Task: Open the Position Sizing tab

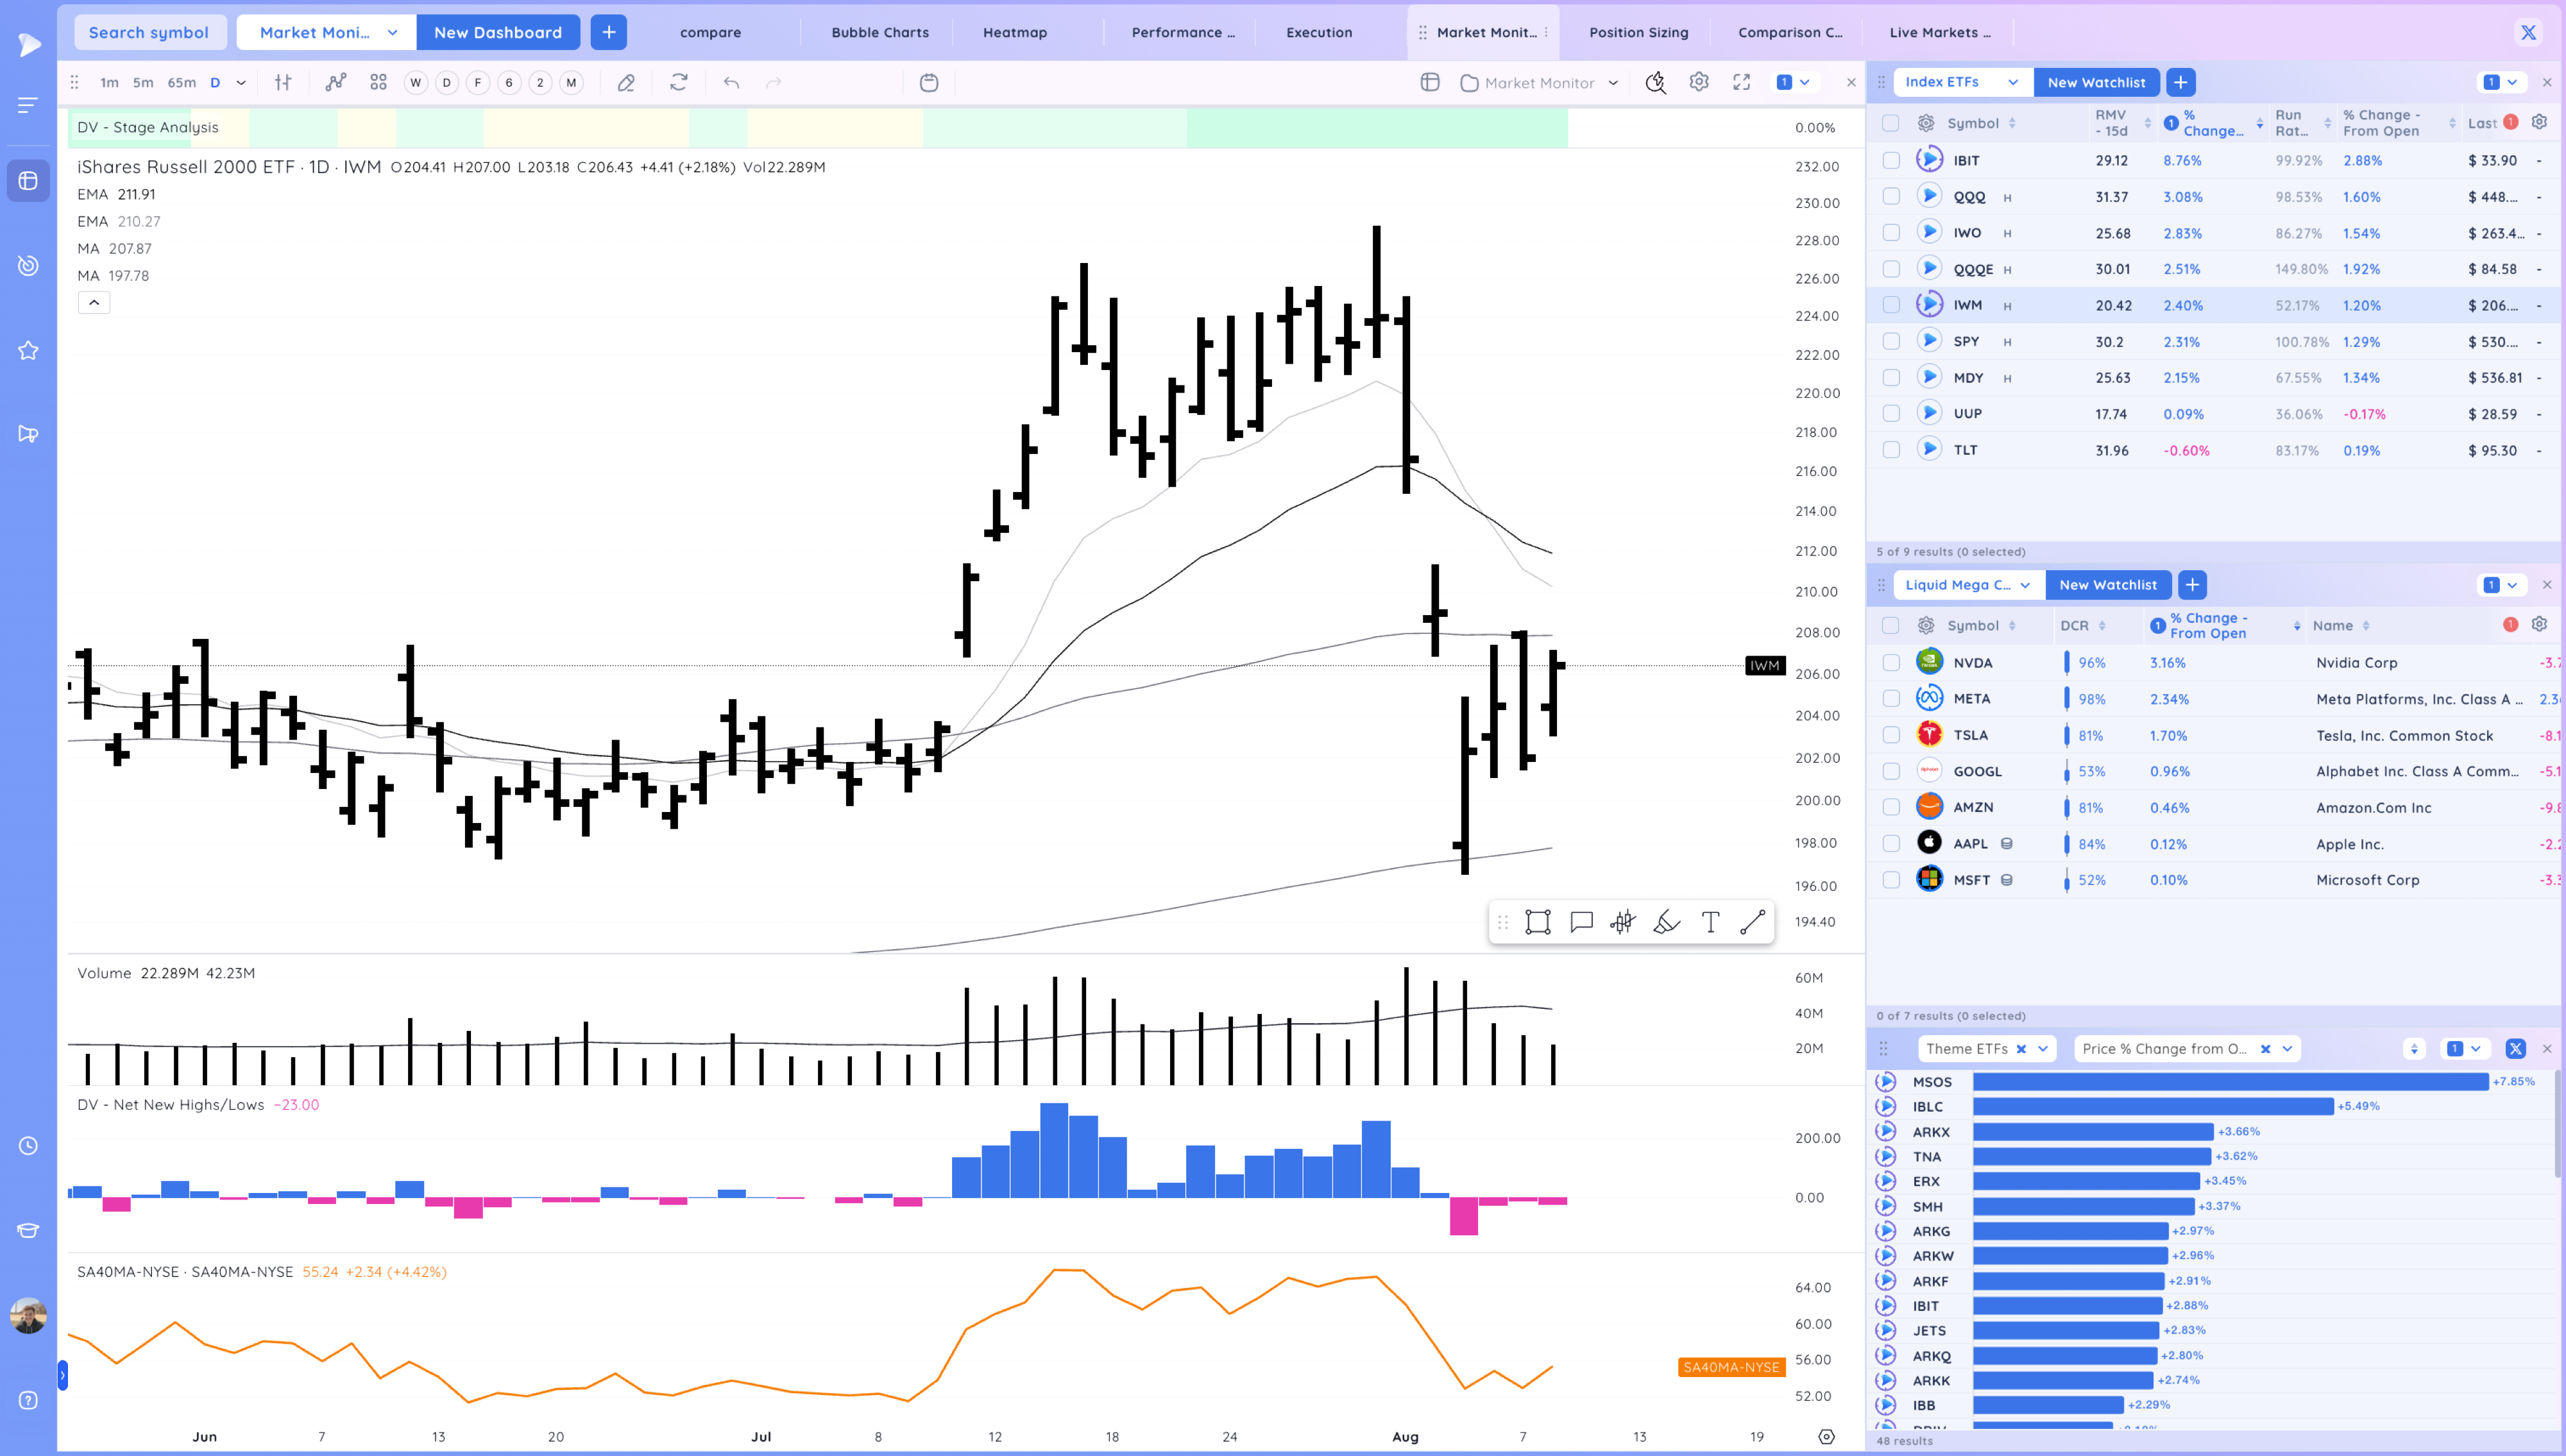Action: tap(1638, 32)
